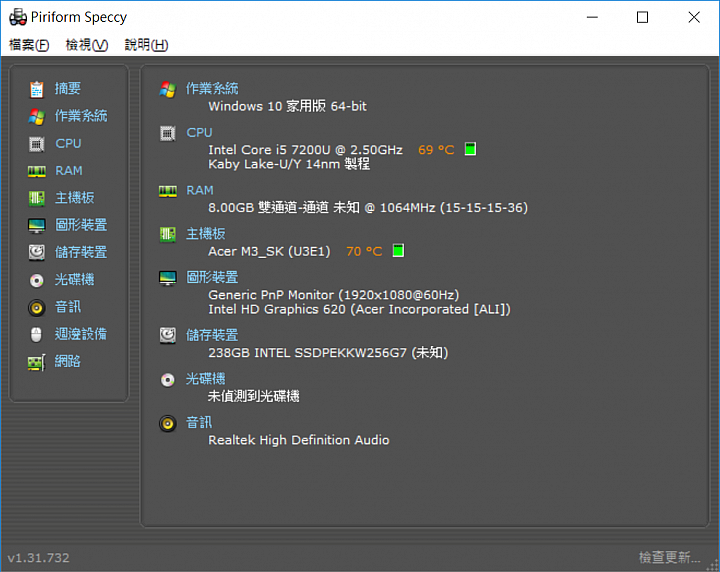
Task: Click Realtek High Definition Audio text
Action: pyautogui.click(x=298, y=440)
